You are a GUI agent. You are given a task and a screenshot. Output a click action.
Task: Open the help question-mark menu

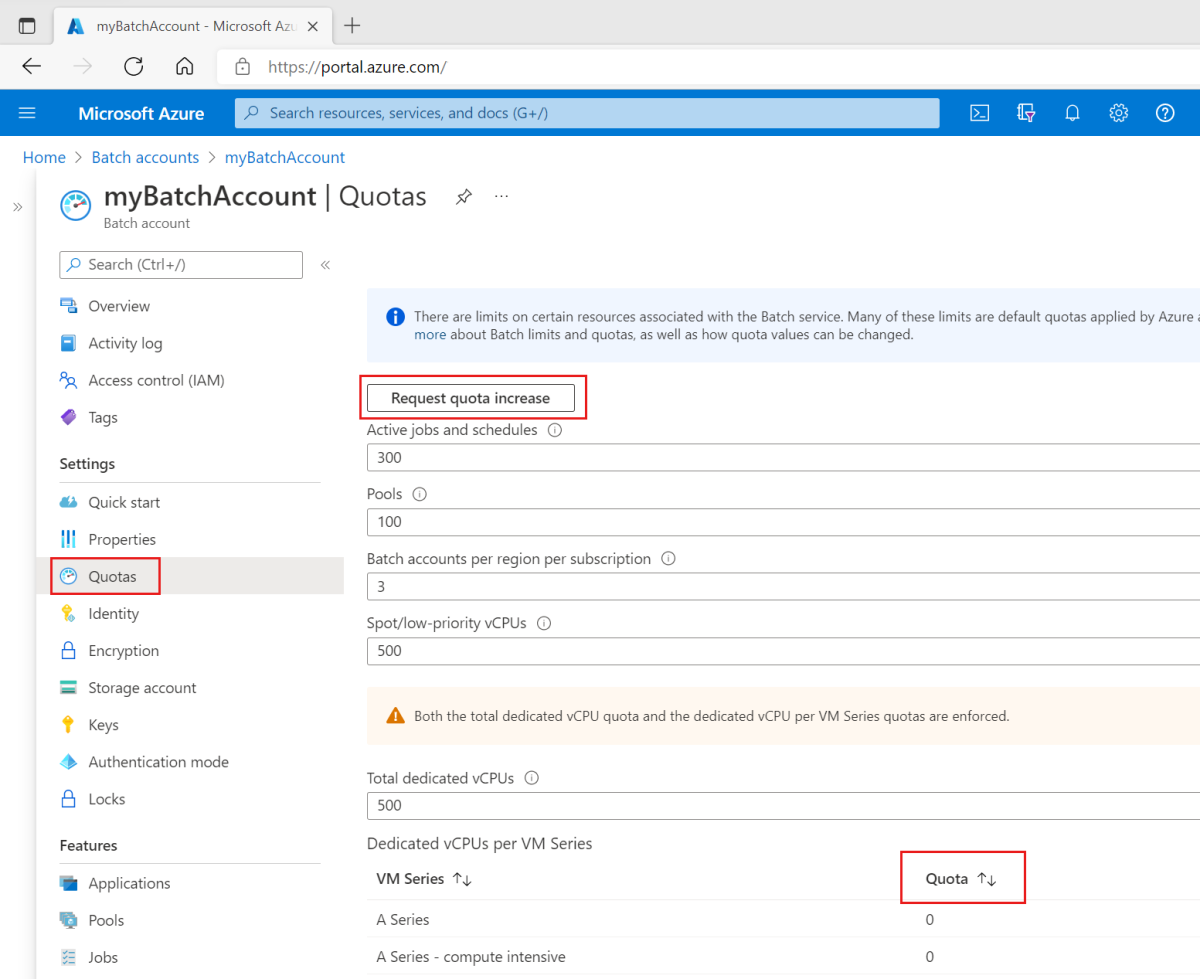pos(1164,112)
